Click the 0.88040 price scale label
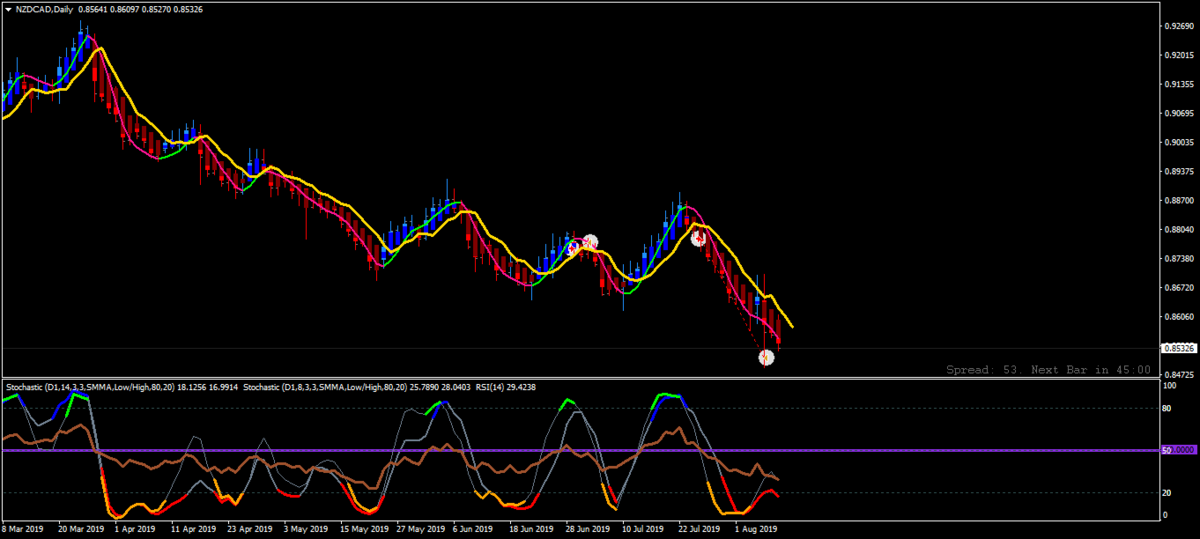The width and height of the screenshot is (1200, 539). [x=1178, y=229]
